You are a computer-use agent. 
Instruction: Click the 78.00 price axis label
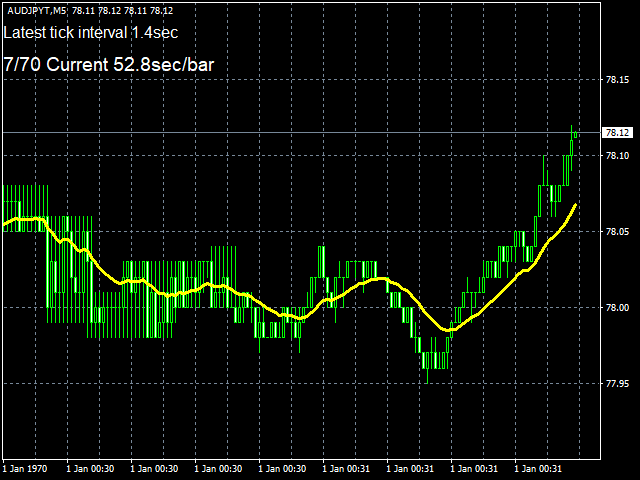pos(617,307)
